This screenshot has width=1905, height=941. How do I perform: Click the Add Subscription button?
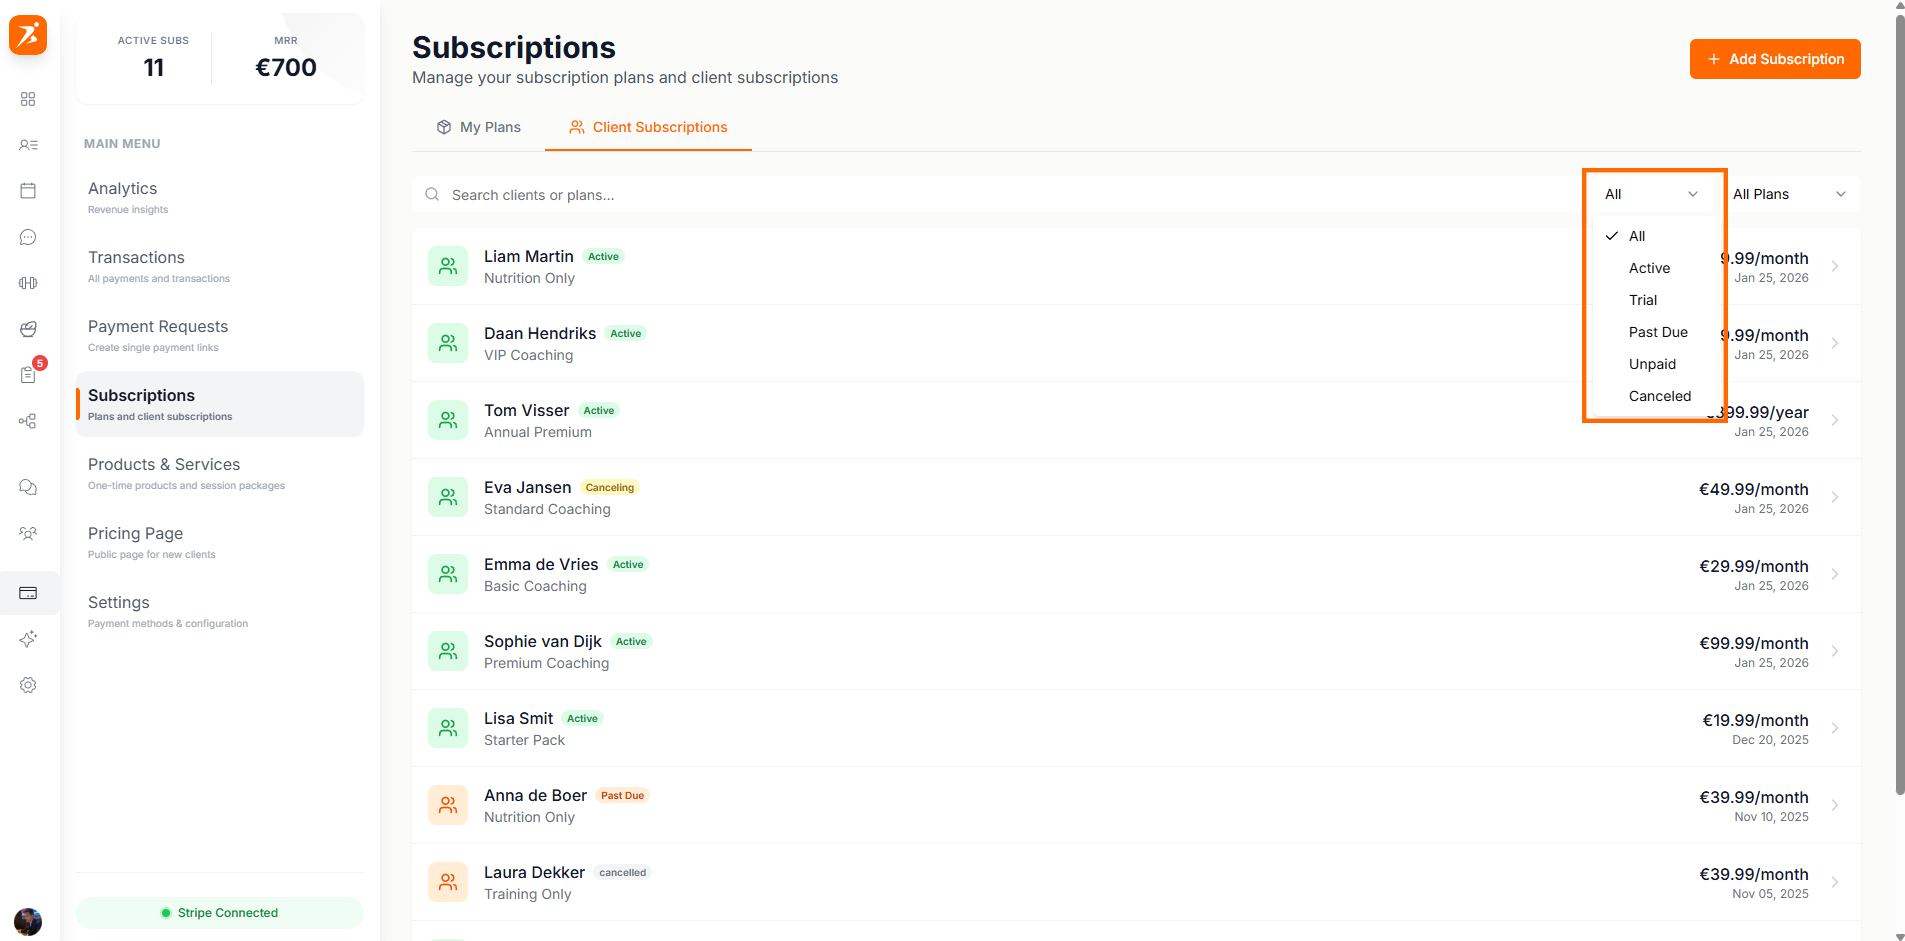click(1774, 59)
